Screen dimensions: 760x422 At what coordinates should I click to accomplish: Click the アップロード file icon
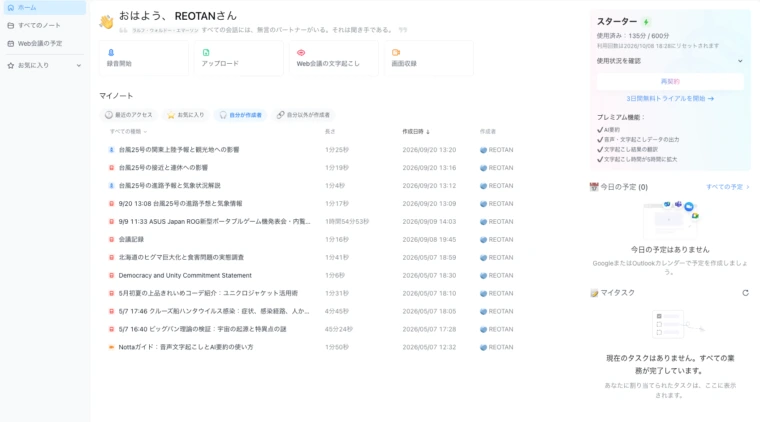pos(206,52)
